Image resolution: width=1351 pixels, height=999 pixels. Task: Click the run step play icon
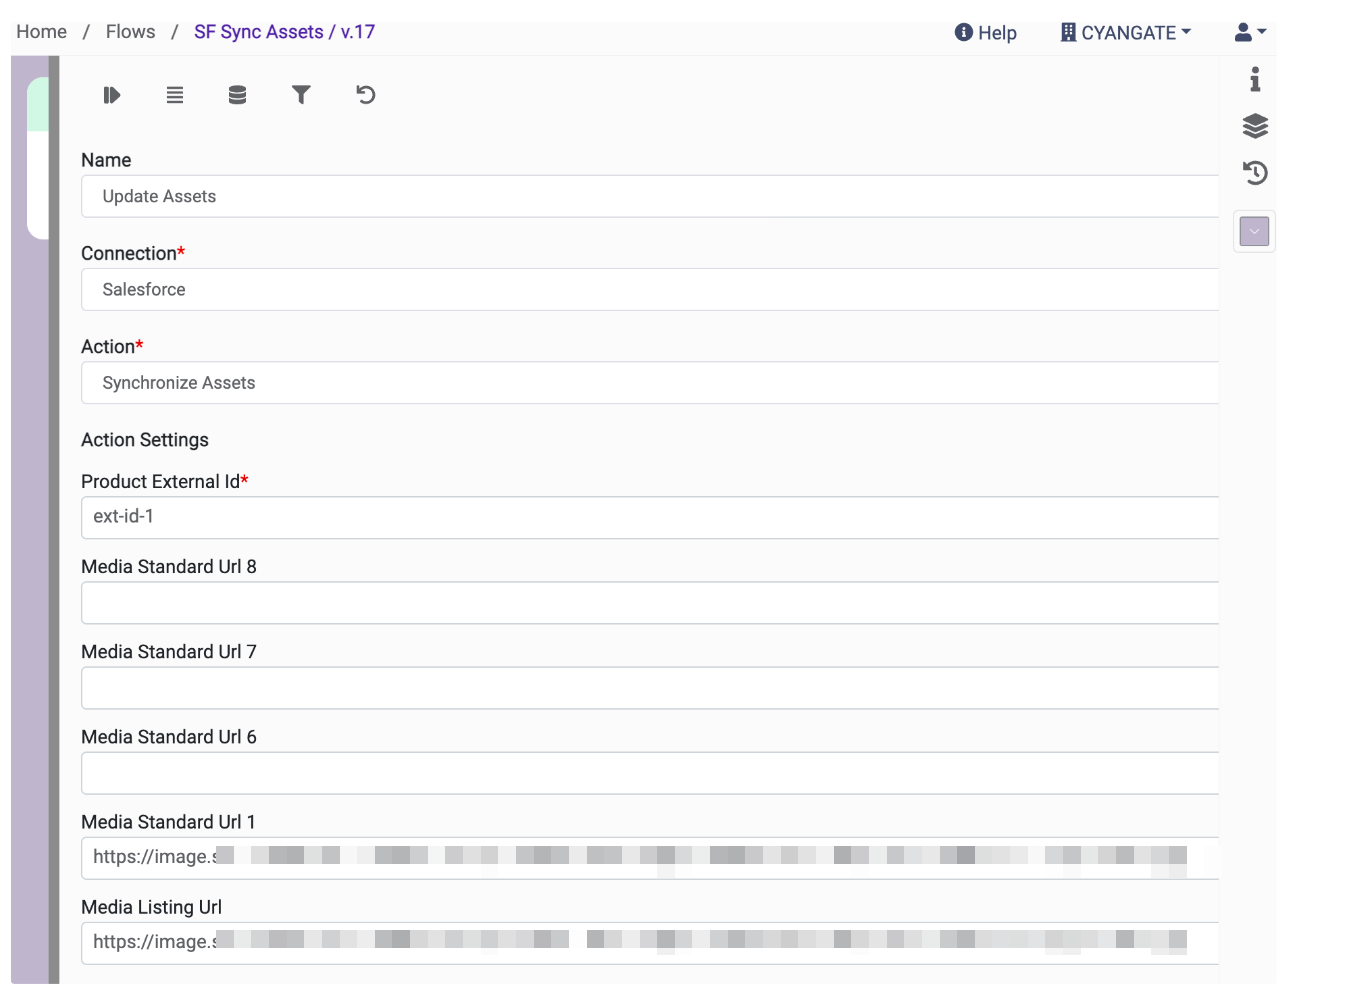tap(111, 95)
